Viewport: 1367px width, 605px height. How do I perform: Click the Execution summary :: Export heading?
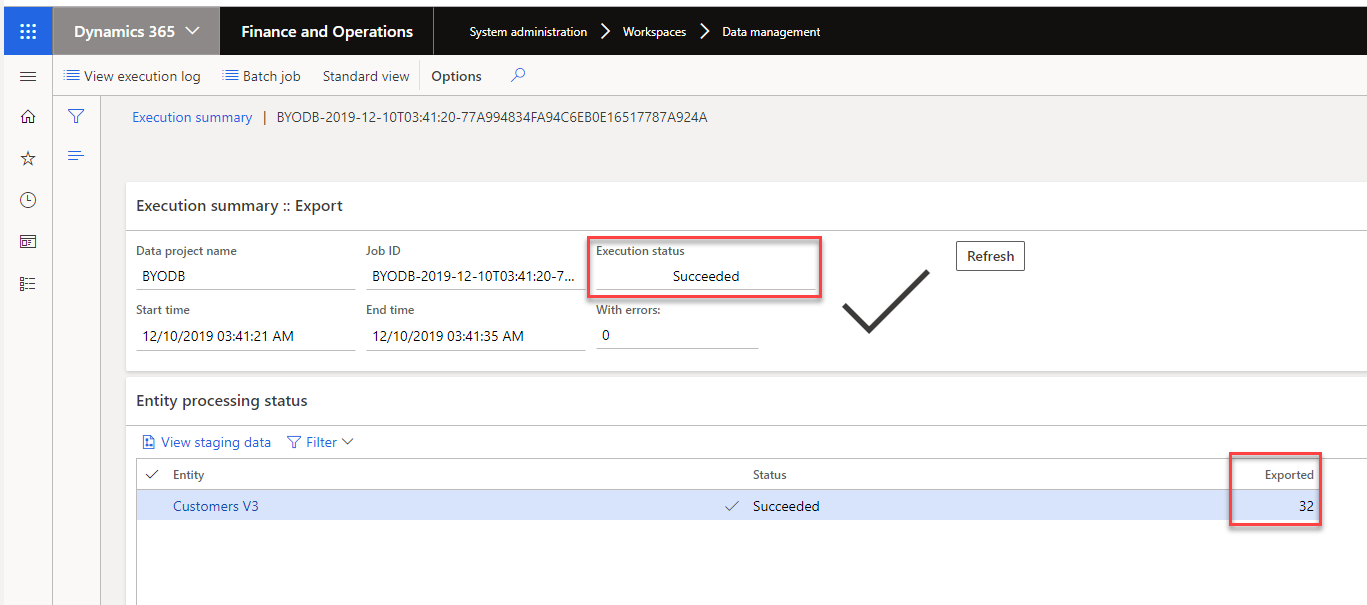pos(239,206)
